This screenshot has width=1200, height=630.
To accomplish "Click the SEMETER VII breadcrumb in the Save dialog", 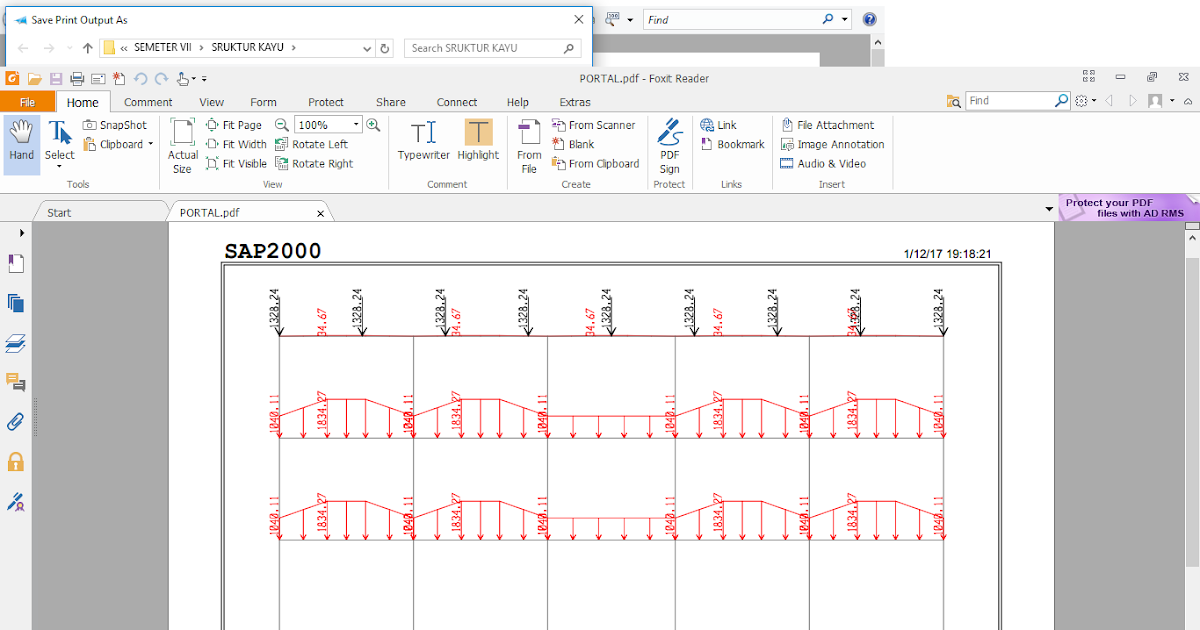I will coord(163,48).
